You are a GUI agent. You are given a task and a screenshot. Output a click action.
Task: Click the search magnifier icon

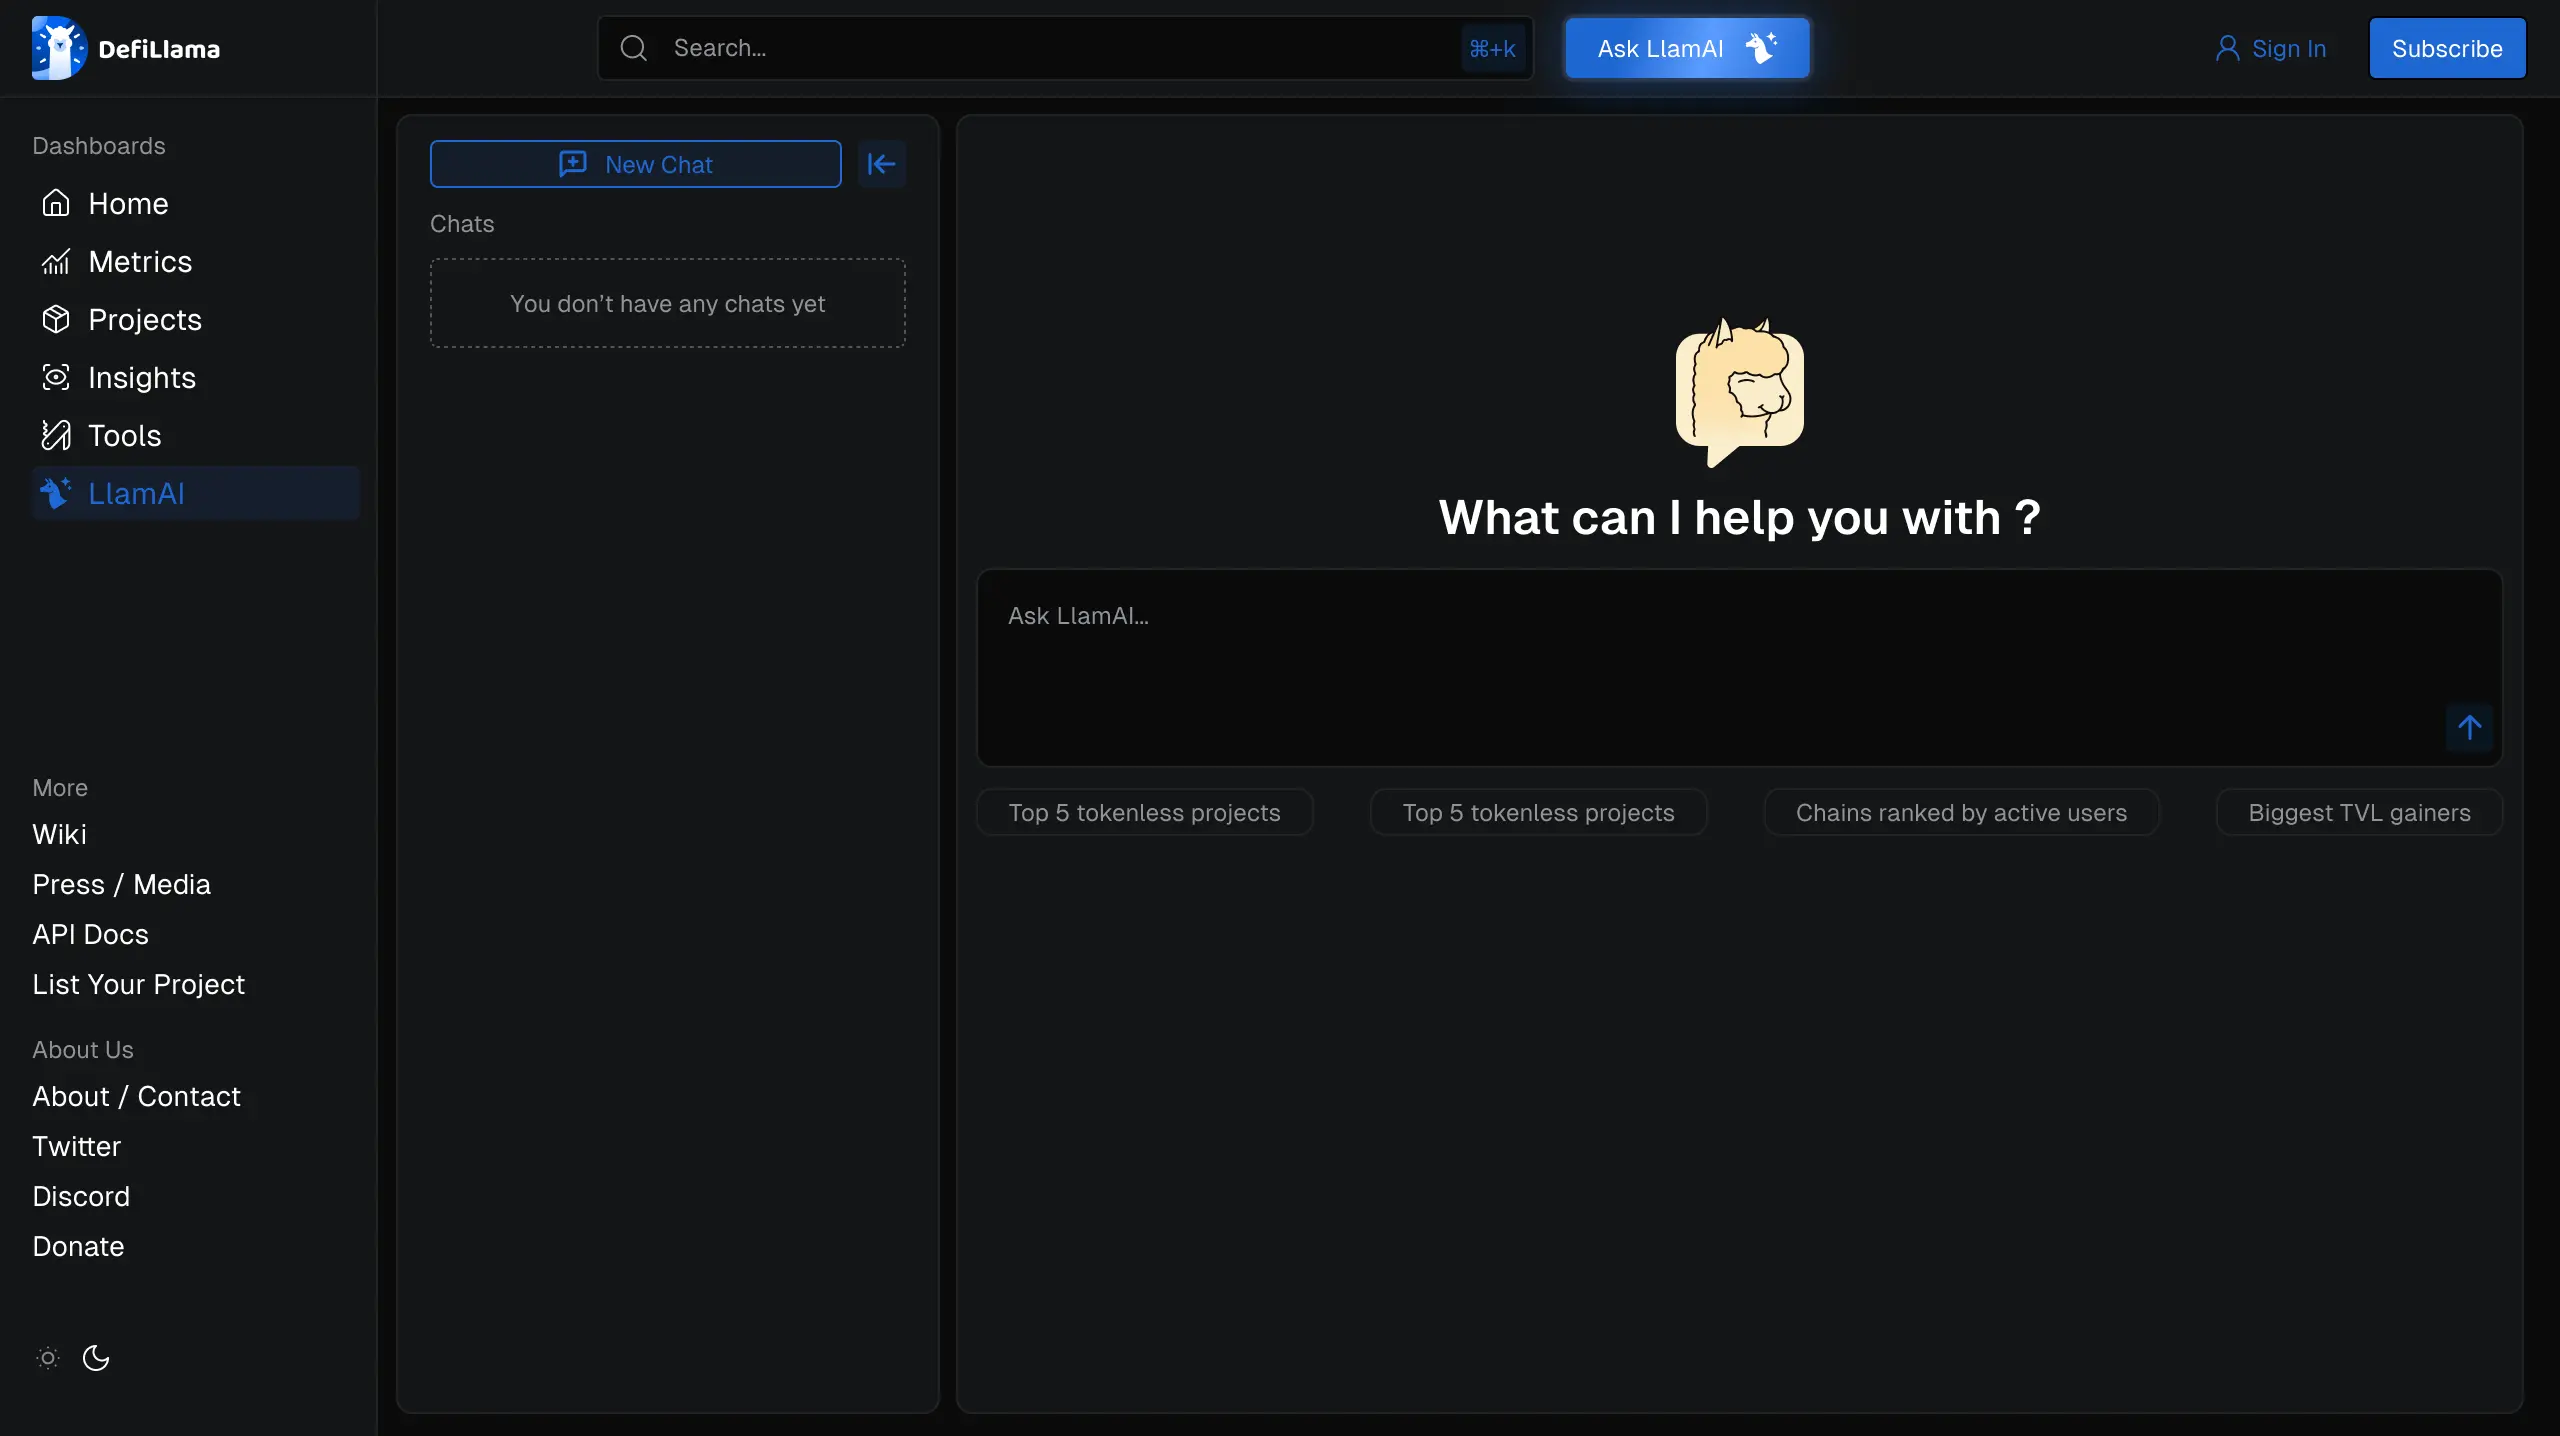(x=633, y=48)
